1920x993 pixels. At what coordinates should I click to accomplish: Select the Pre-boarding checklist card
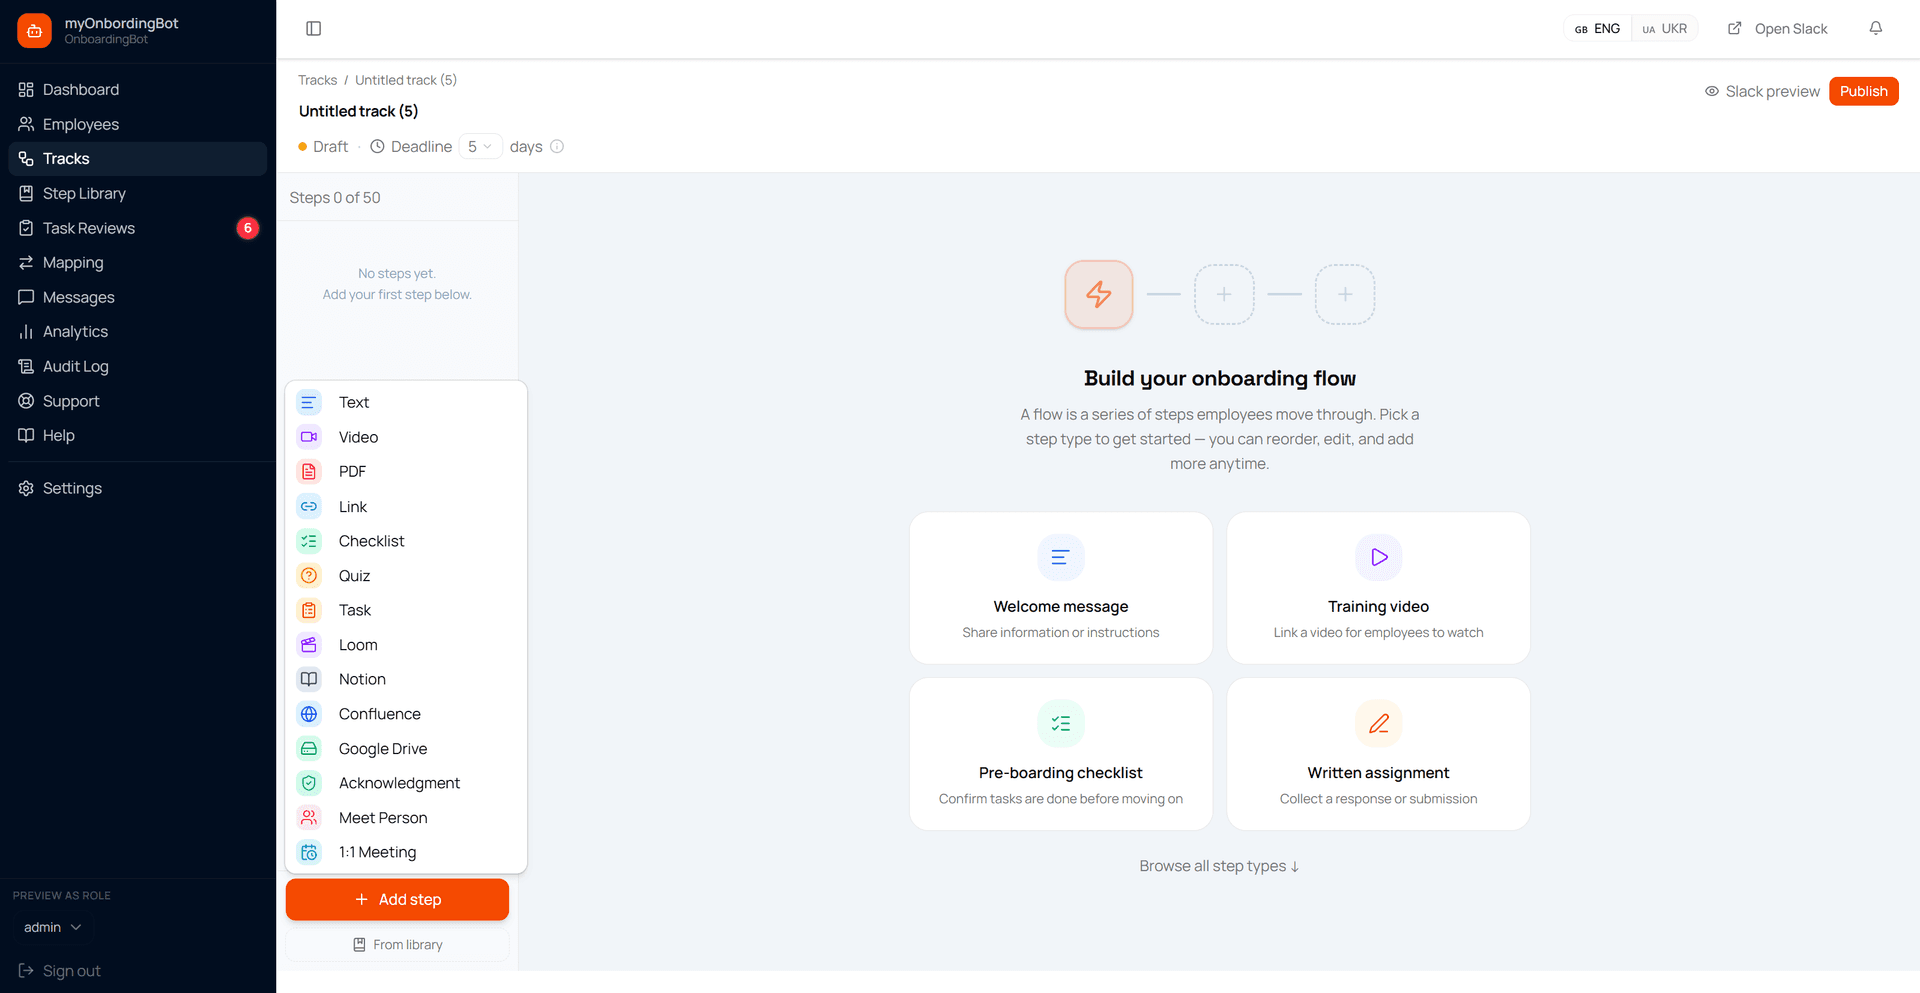[x=1060, y=754]
